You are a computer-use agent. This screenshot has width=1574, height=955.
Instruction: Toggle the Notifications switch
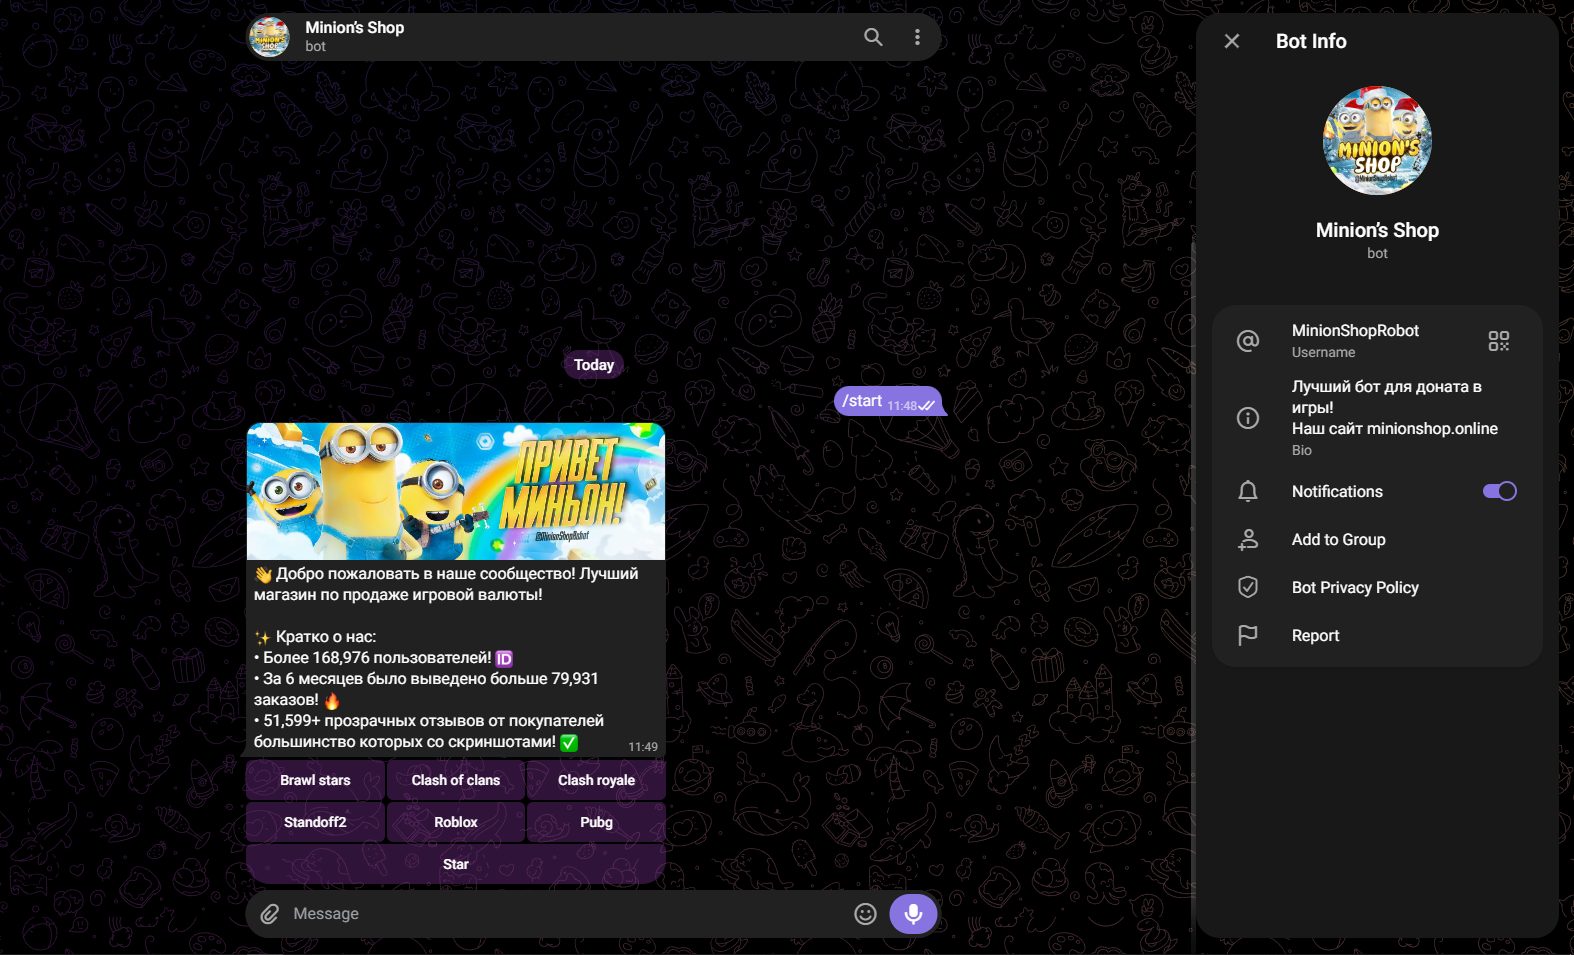(1499, 491)
